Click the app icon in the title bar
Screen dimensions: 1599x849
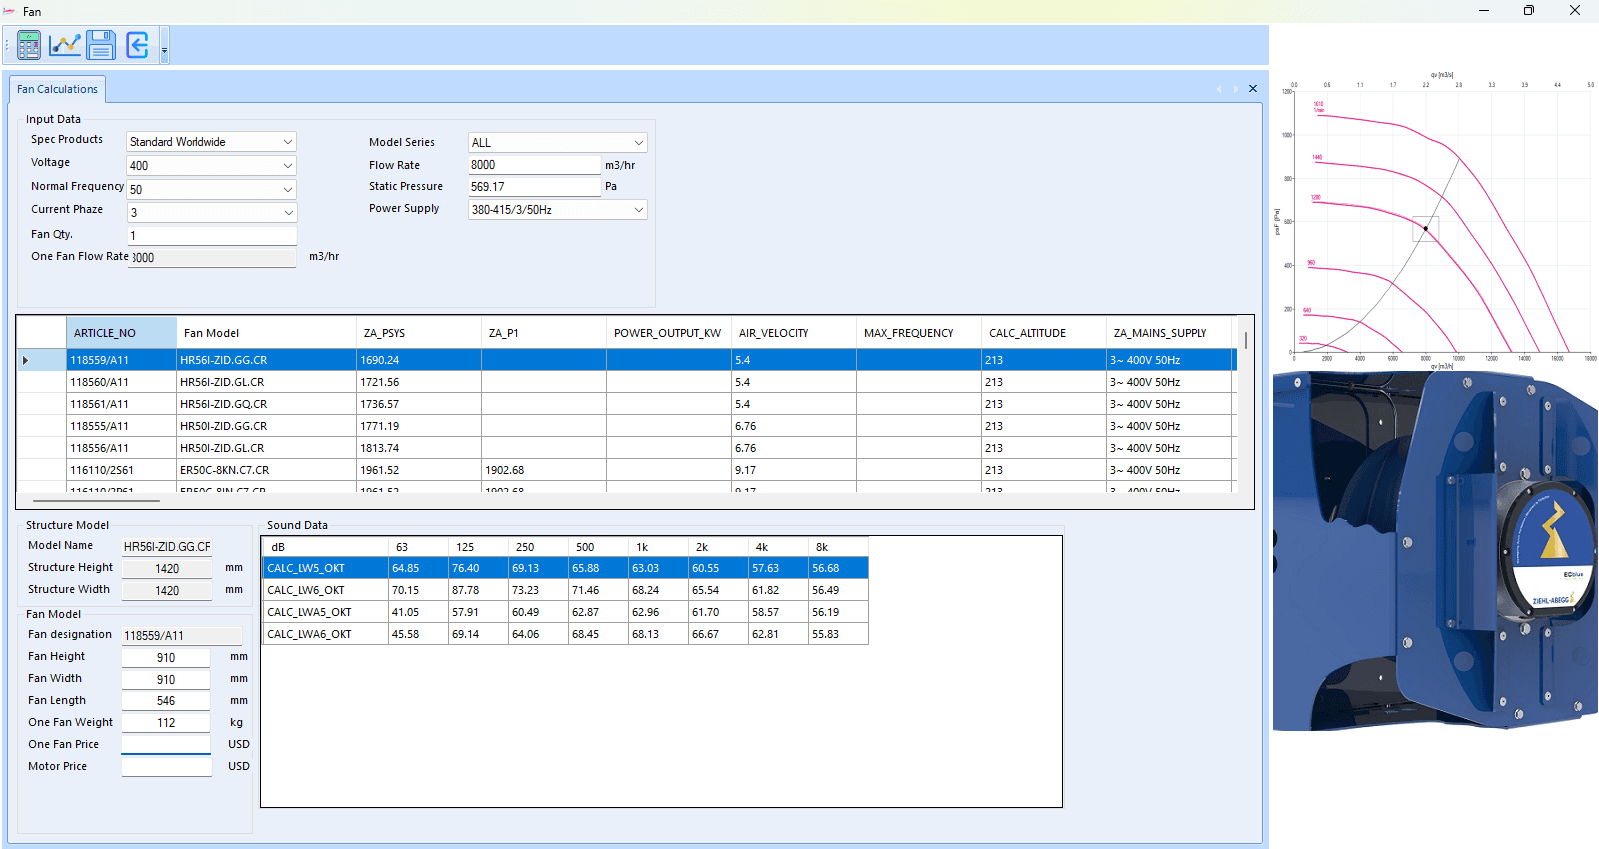pos(10,11)
